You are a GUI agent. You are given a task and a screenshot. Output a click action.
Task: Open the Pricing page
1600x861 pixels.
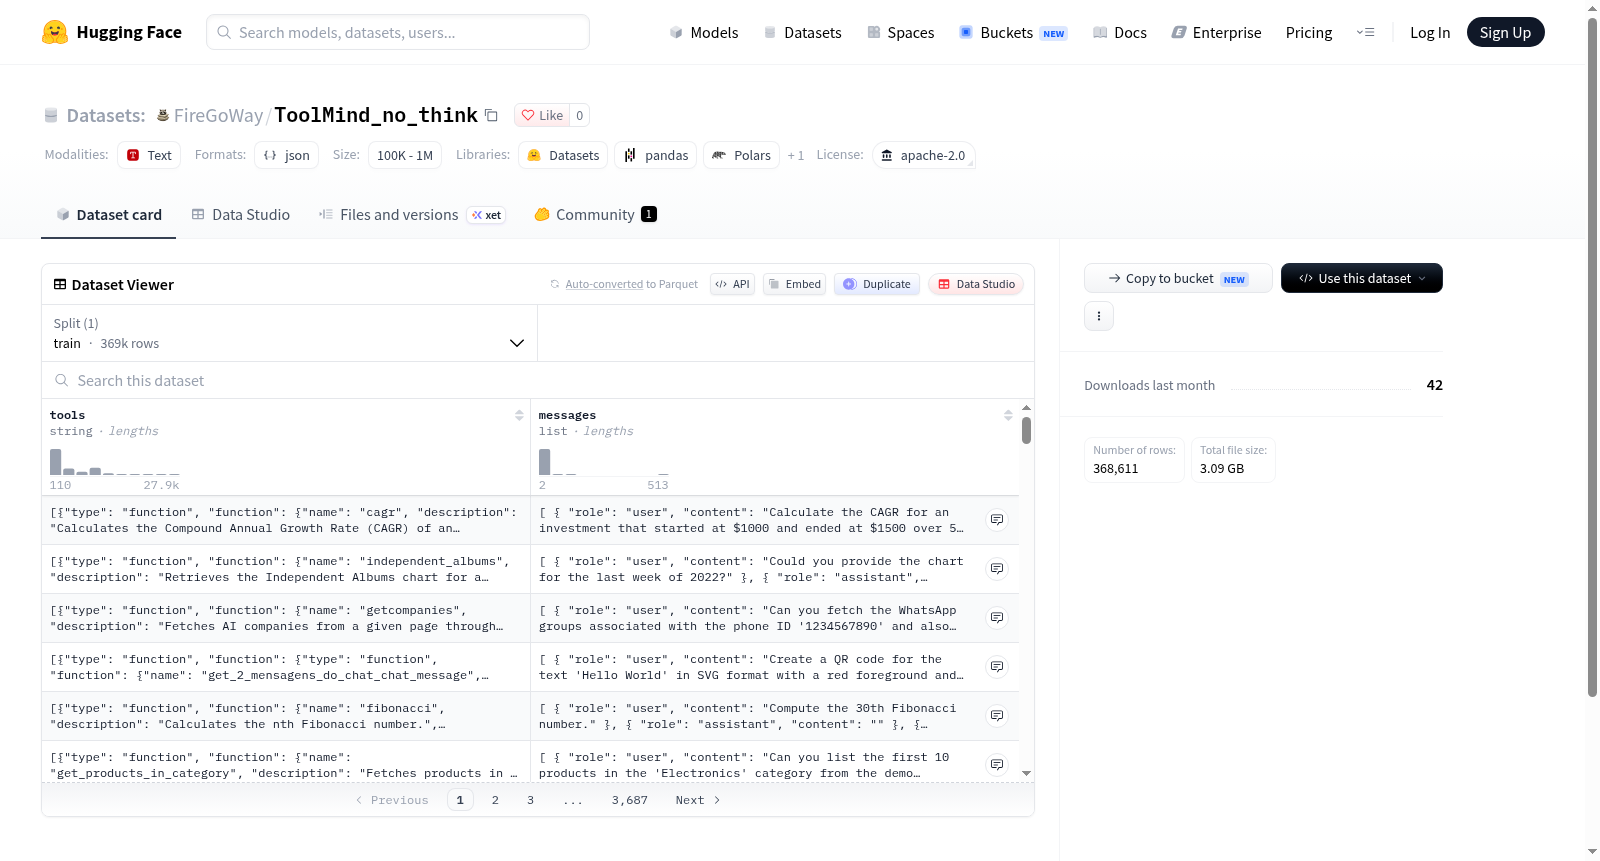tap(1309, 32)
